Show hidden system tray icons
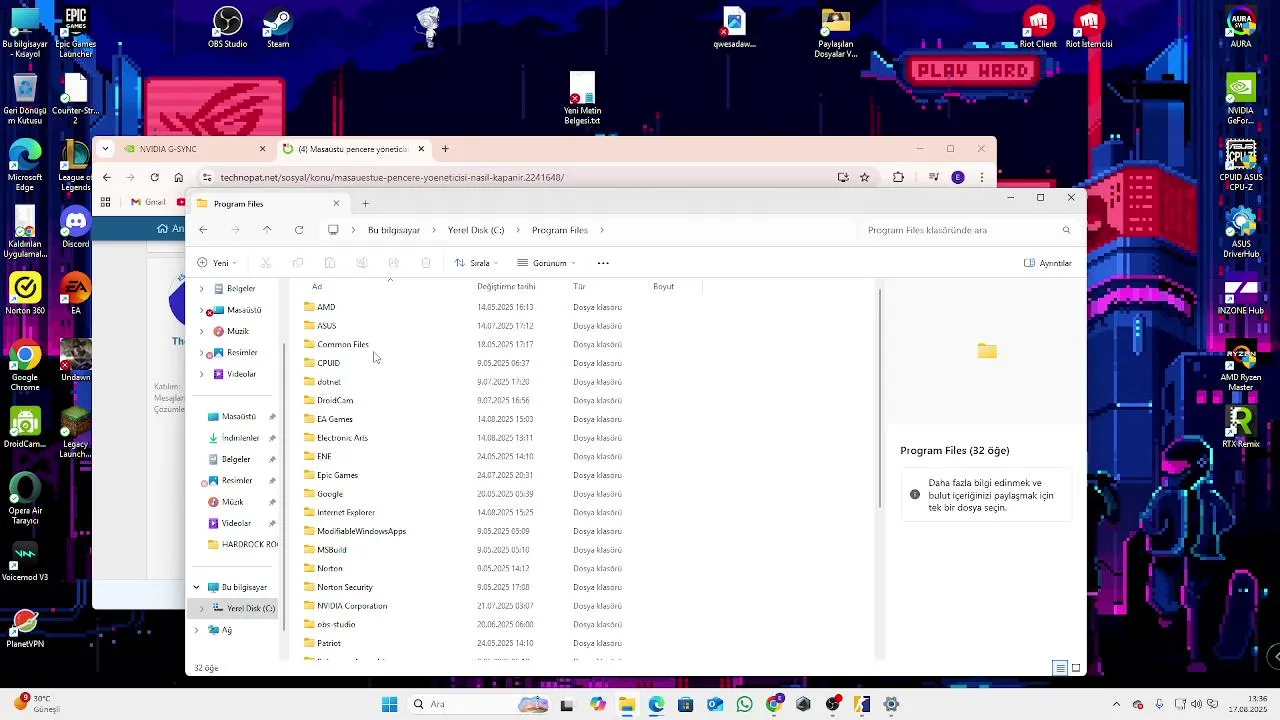Screen dimensions: 1280x720 tap(1117, 704)
